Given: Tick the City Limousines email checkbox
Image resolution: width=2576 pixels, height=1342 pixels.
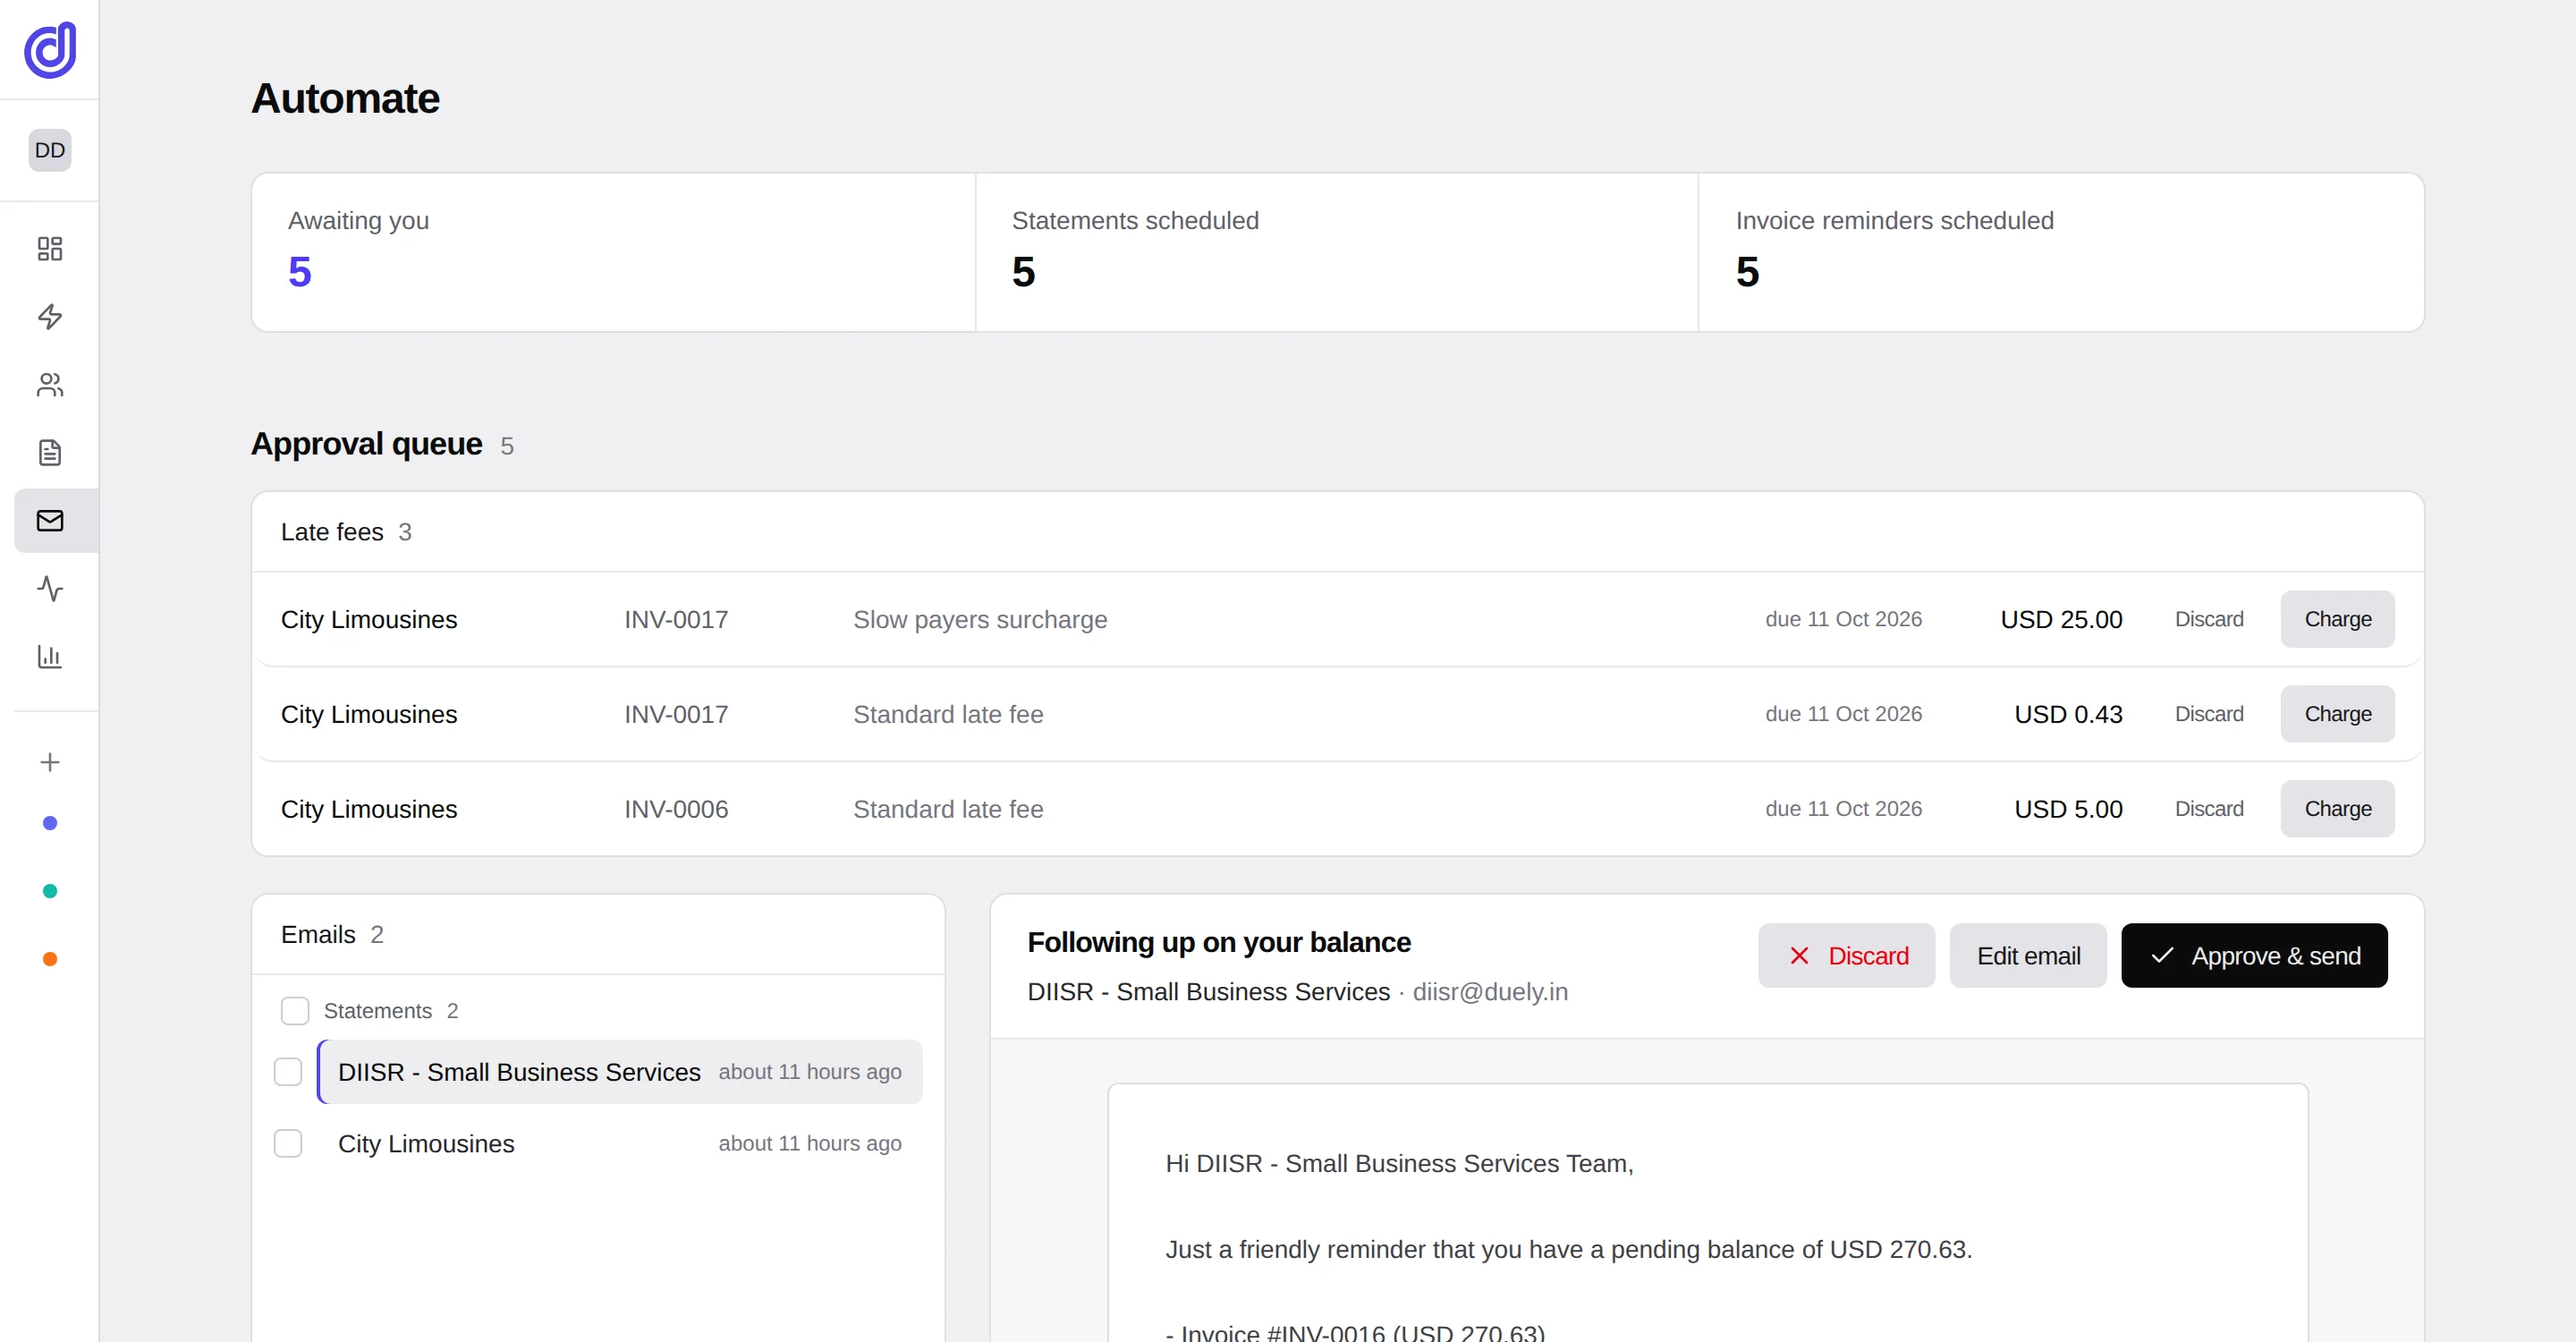Looking at the screenshot, I should tap(288, 1144).
